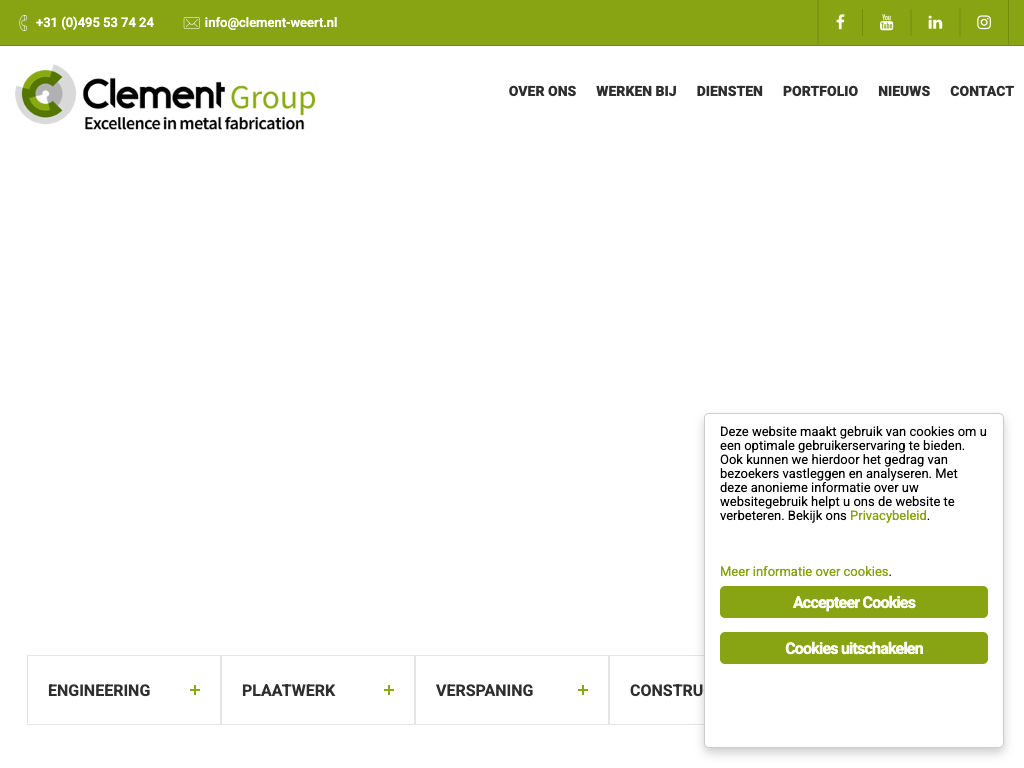The height and width of the screenshot is (768, 1024).
Task: Open the Instagram icon link
Action: pyautogui.click(x=984, y=22)
